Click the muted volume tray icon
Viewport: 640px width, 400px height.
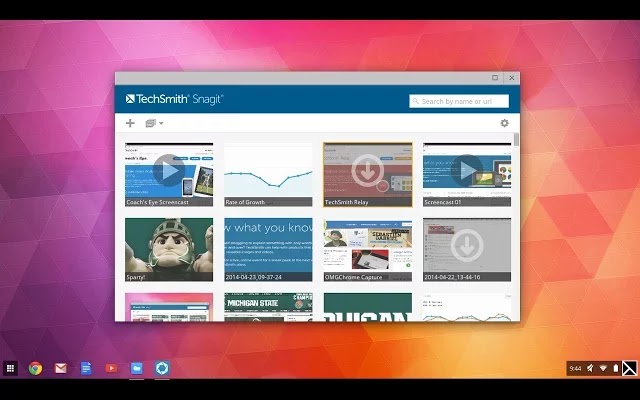click(590, 369)
